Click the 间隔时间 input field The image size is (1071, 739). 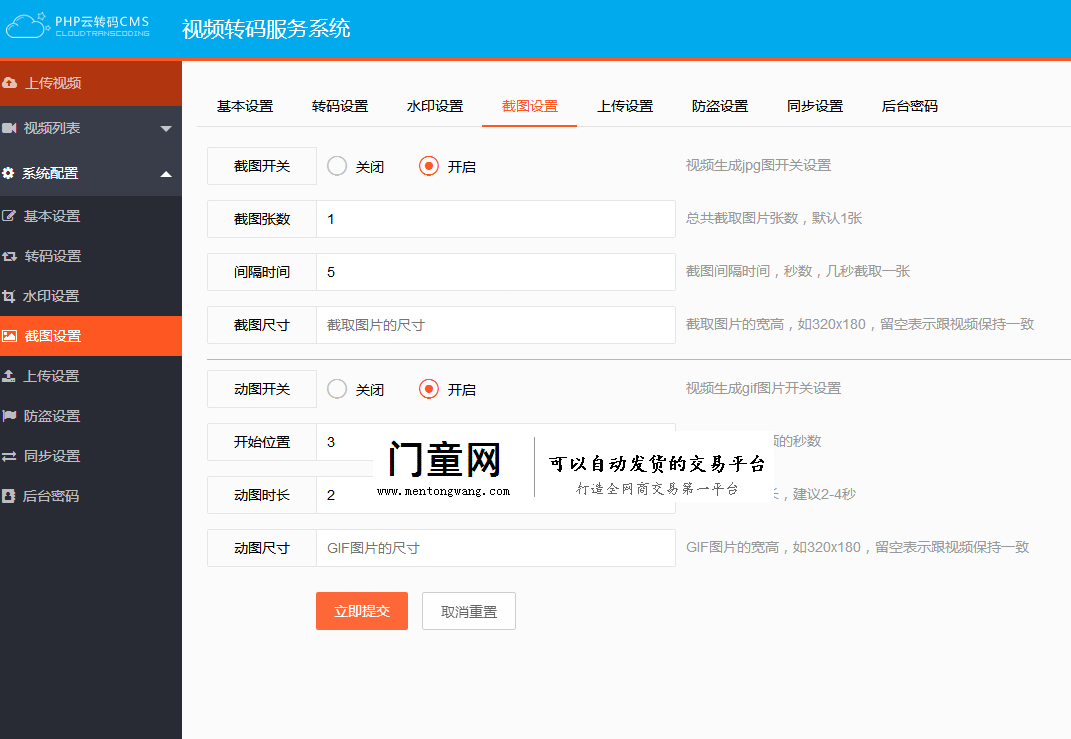(x=495, y=272)
